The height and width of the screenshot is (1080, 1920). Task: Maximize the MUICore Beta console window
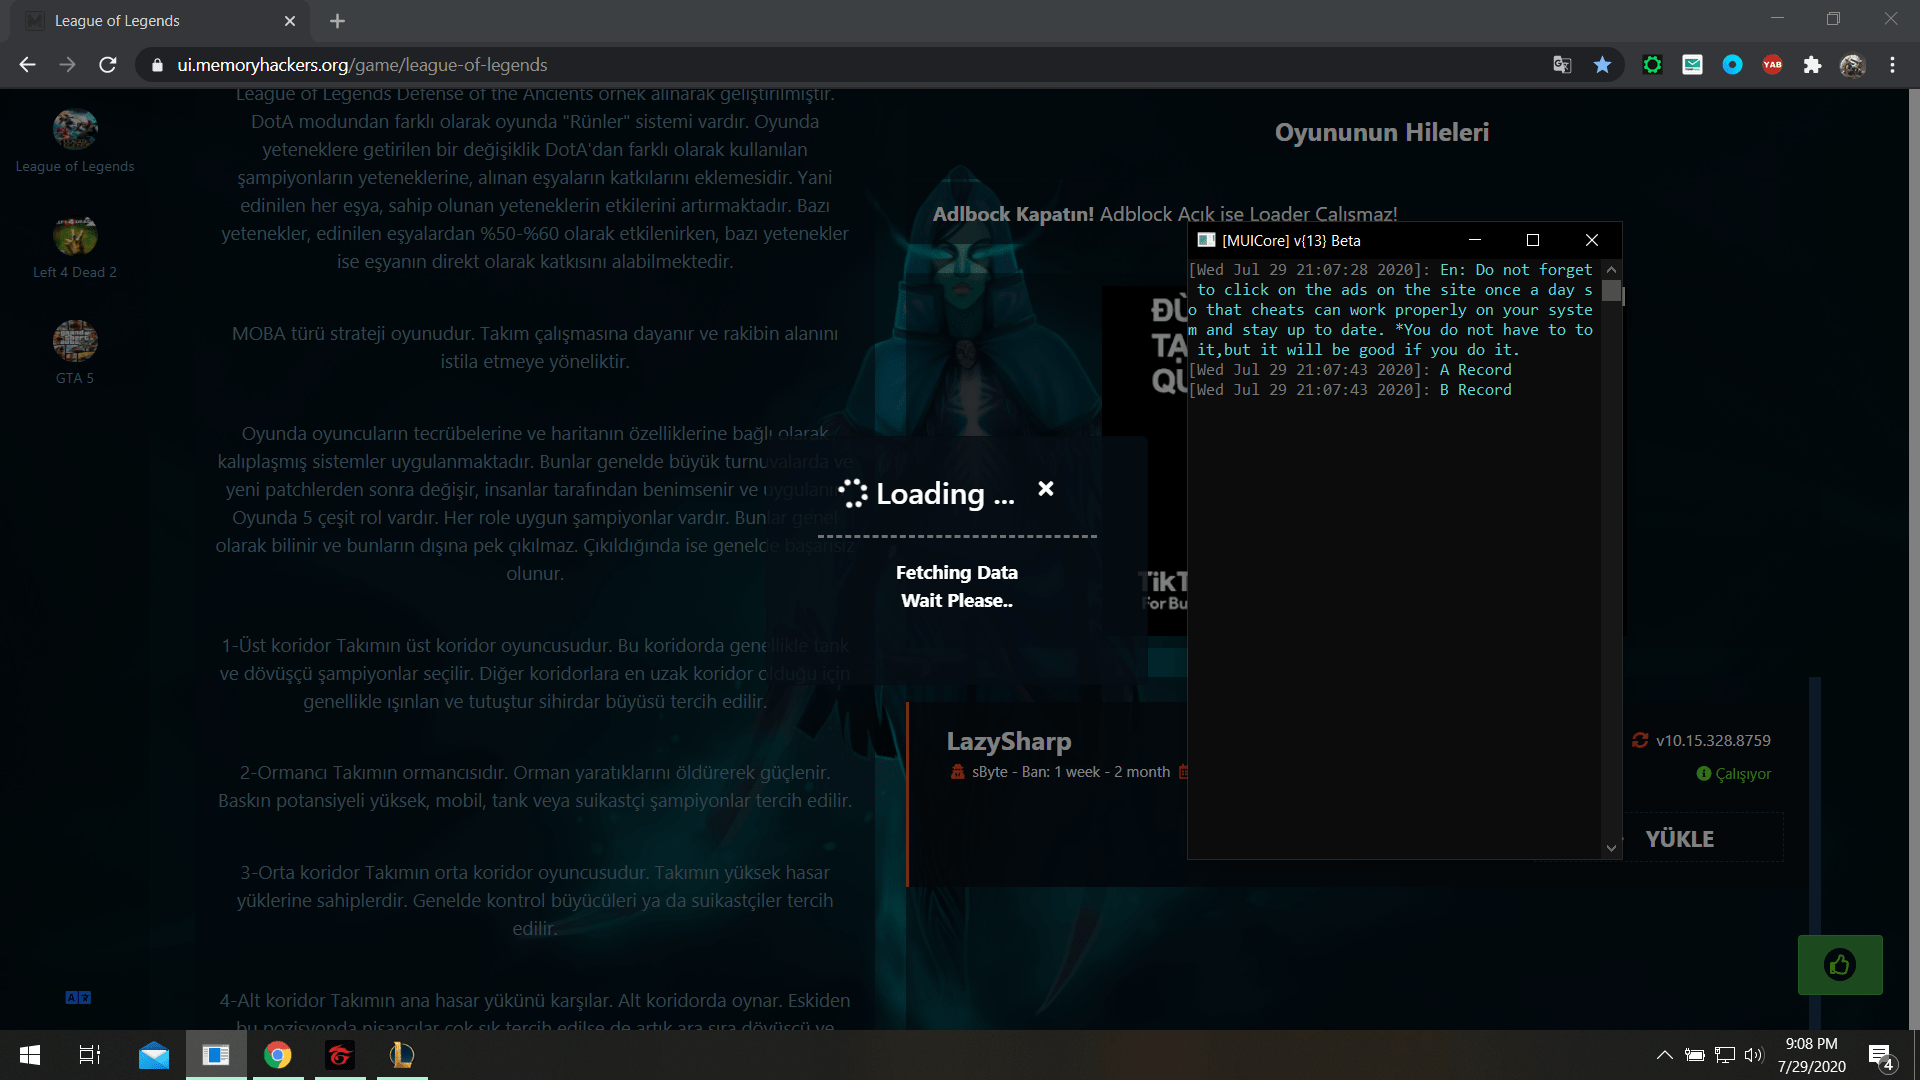click(x=1533, y=240)
